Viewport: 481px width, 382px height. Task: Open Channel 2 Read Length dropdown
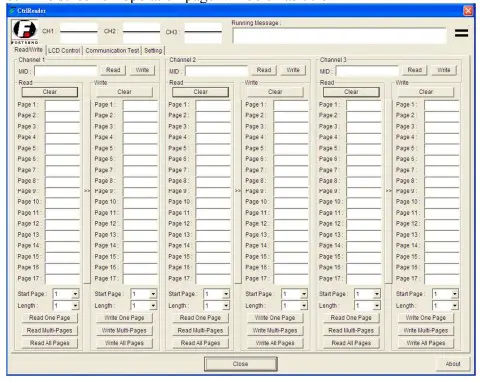pos(226,306)
